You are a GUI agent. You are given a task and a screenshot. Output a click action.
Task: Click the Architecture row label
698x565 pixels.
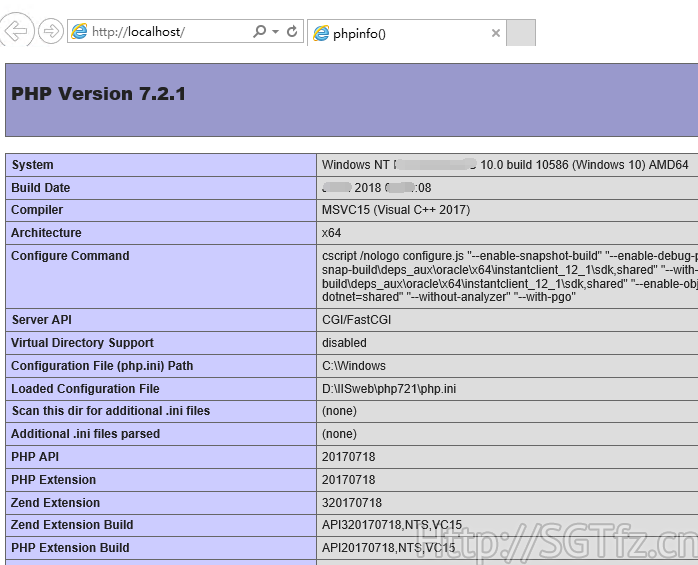tap(46, 233)
